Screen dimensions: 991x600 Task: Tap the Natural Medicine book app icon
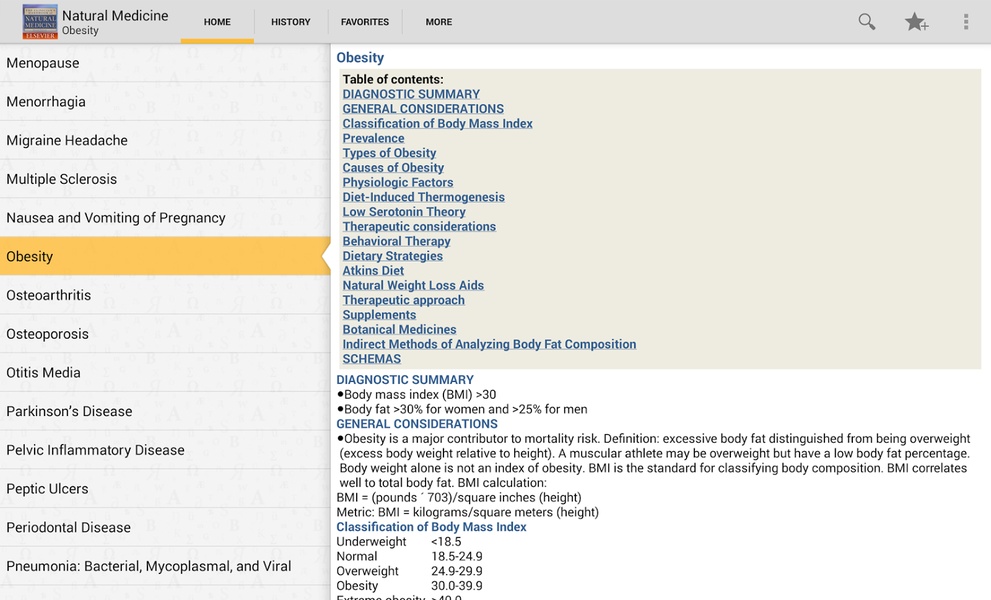(x=40, y=22)
